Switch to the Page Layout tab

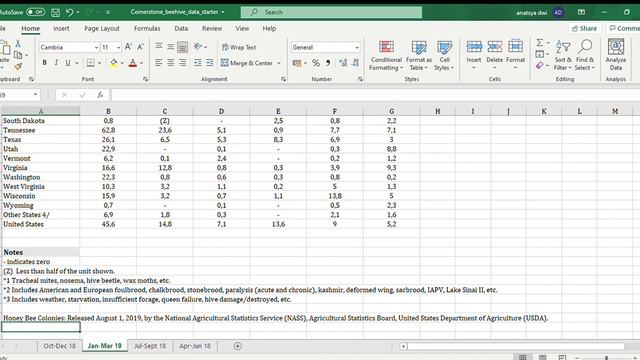[x=102, y=29]
